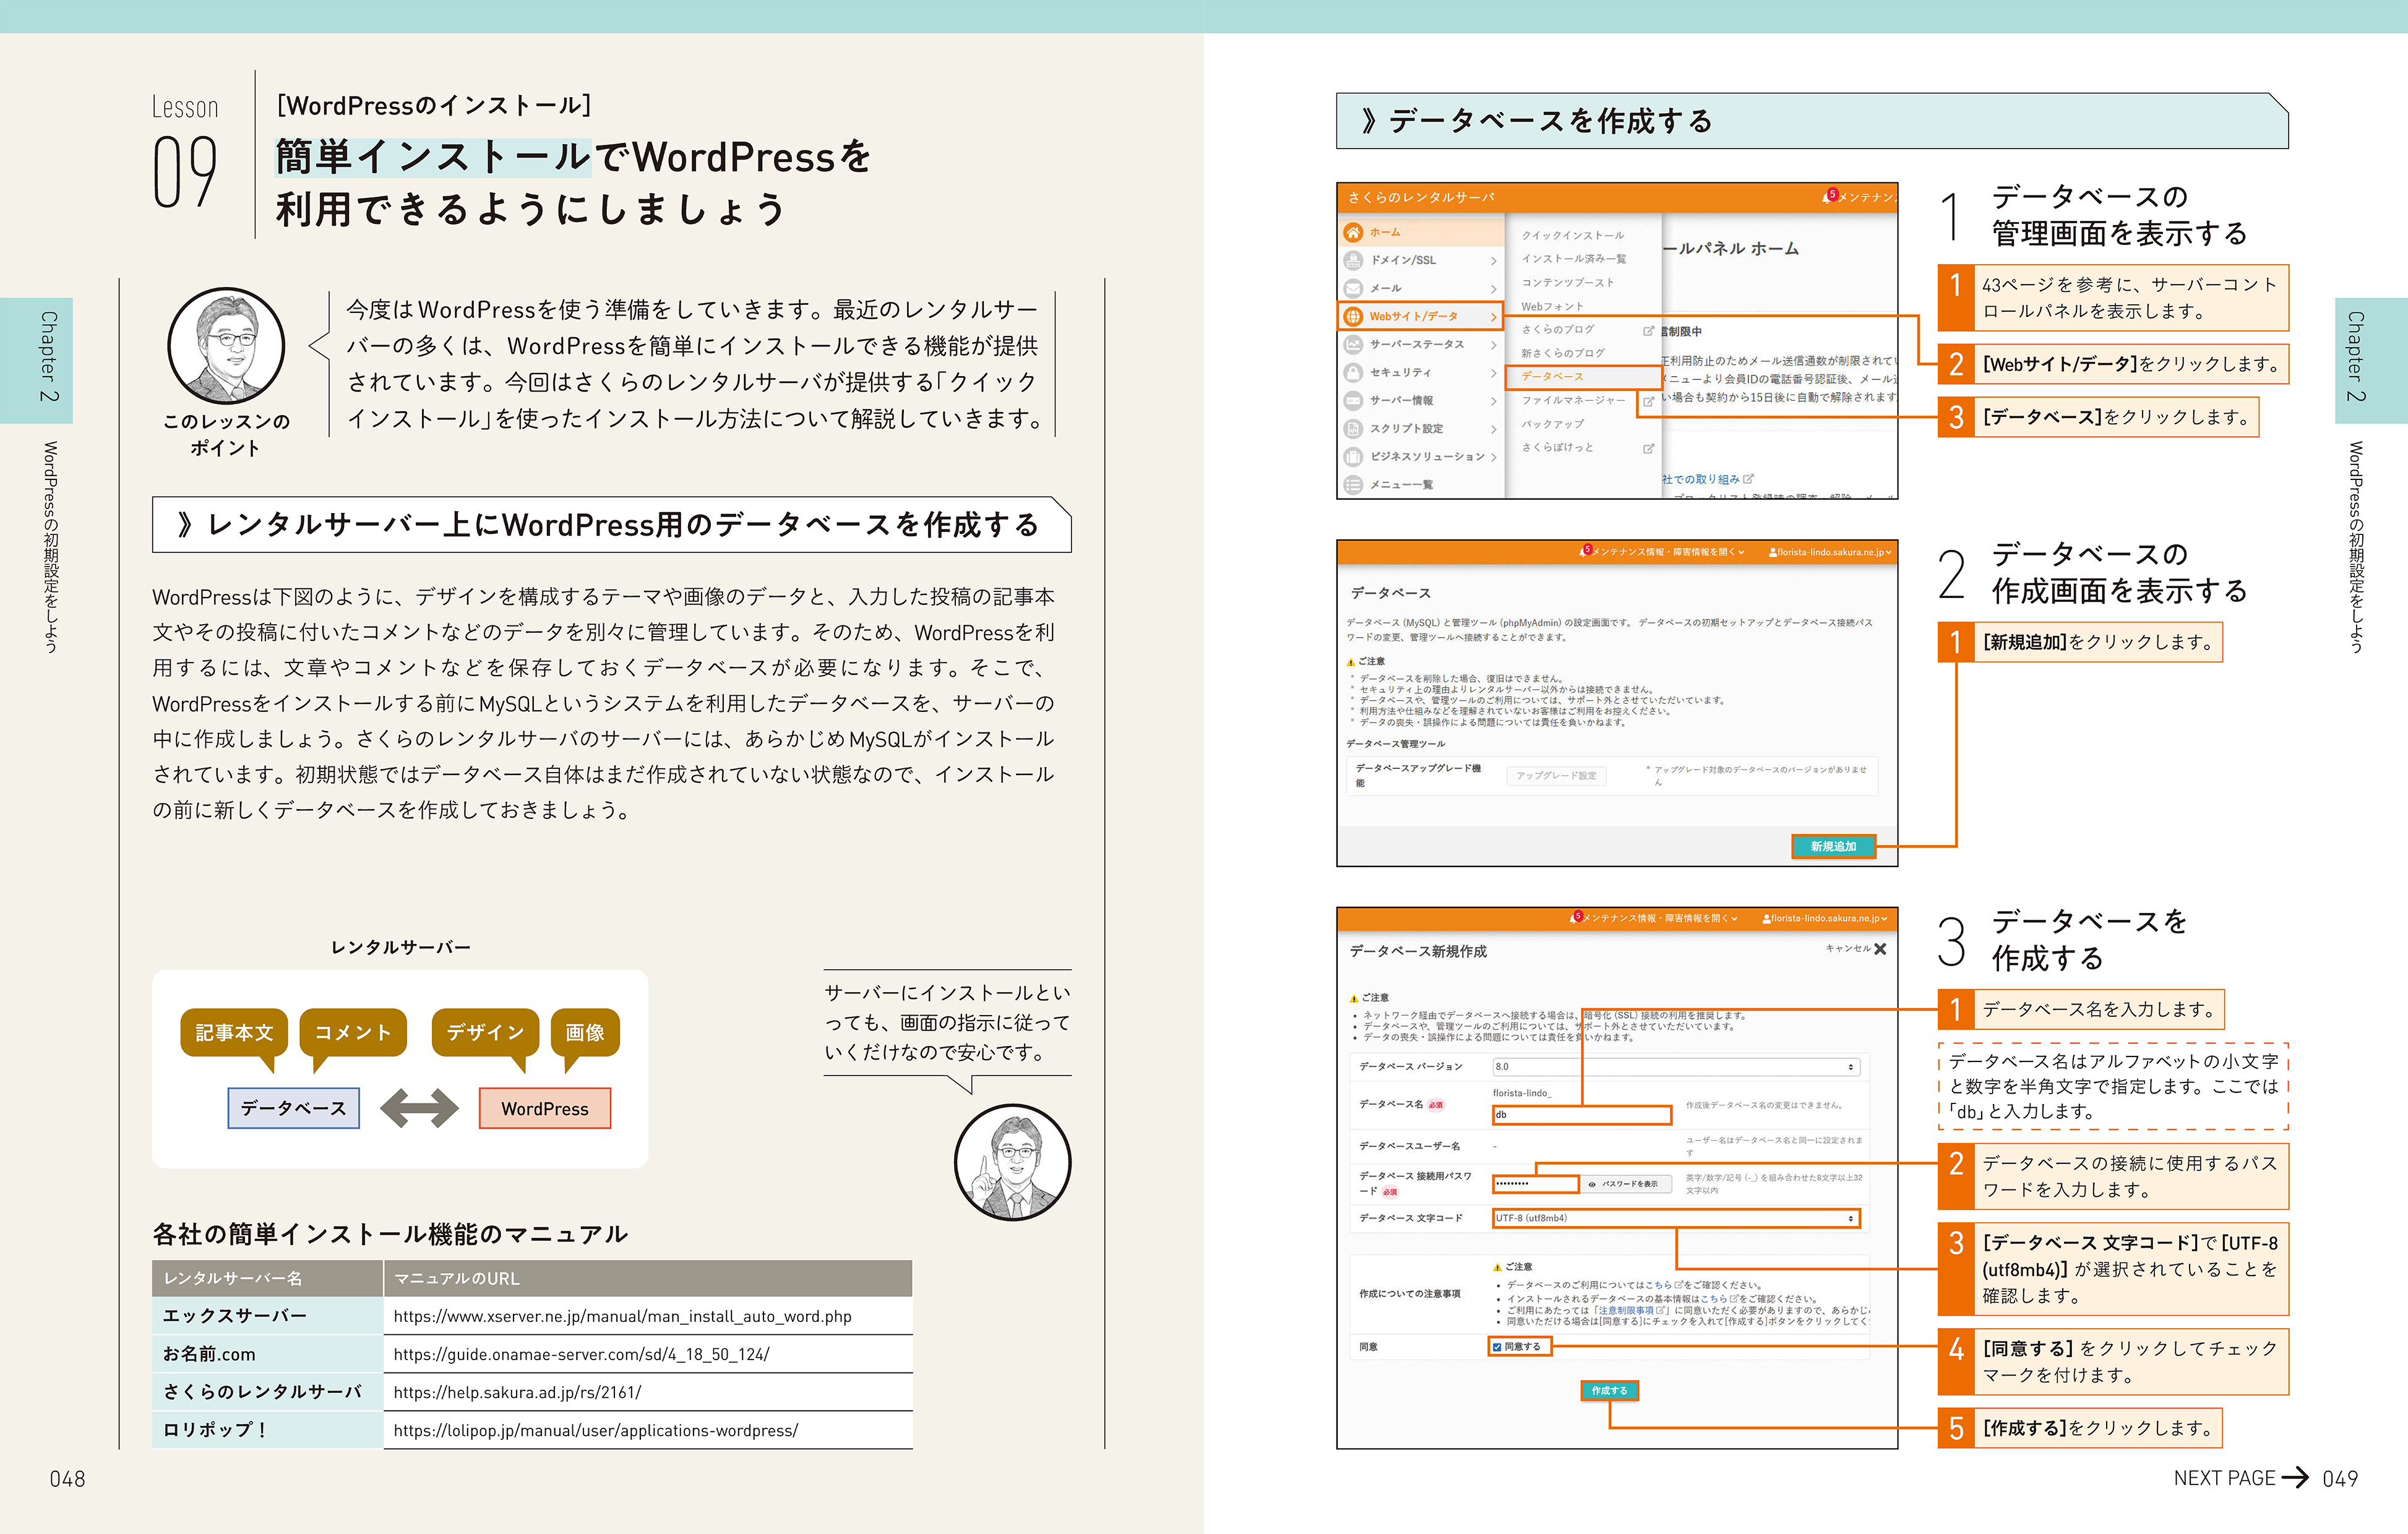Click the 作成する button
2408x1534 pixels.
tap(1610, 1390)
